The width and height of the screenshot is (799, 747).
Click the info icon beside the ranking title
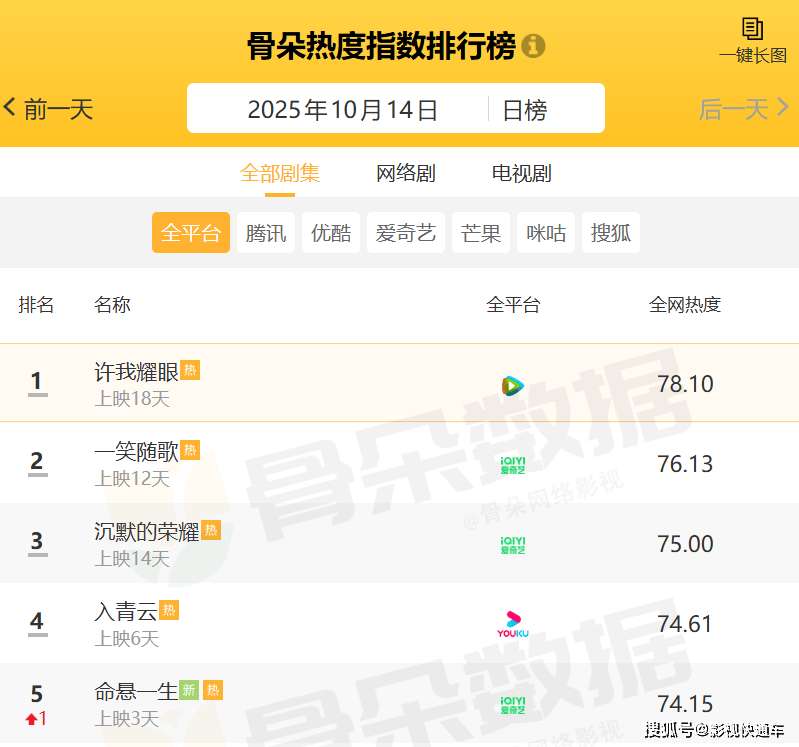[x=535, y=46]
